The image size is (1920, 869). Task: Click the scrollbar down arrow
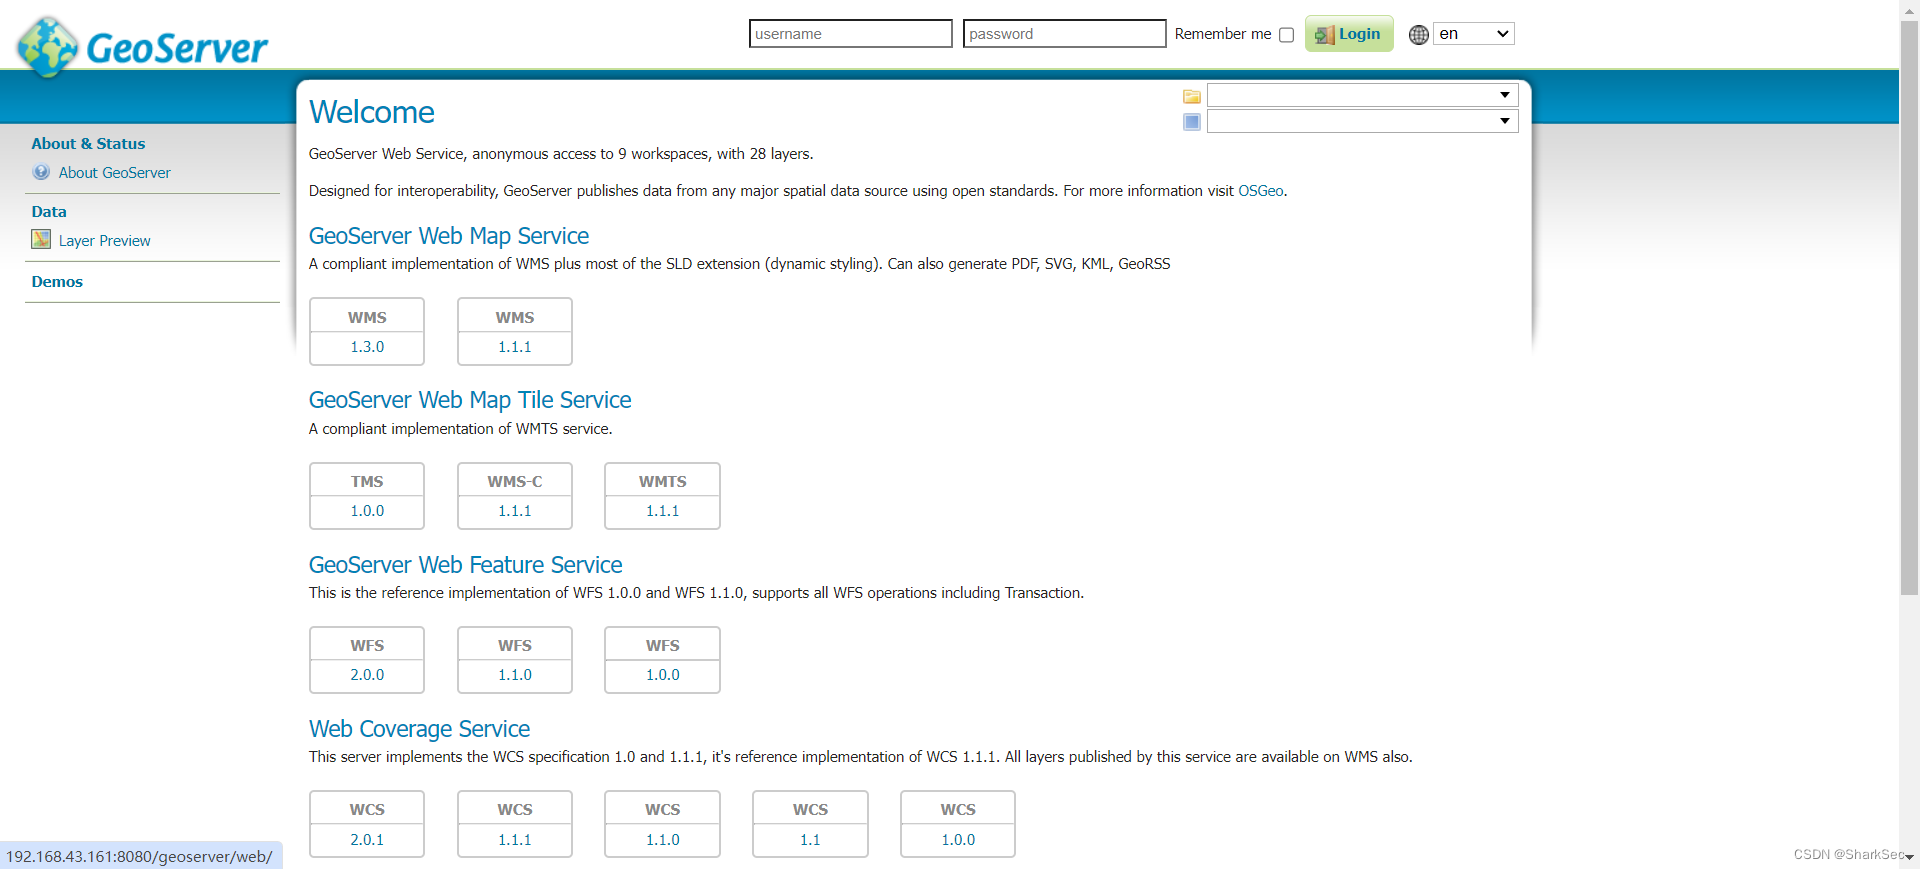[1909, 859]
